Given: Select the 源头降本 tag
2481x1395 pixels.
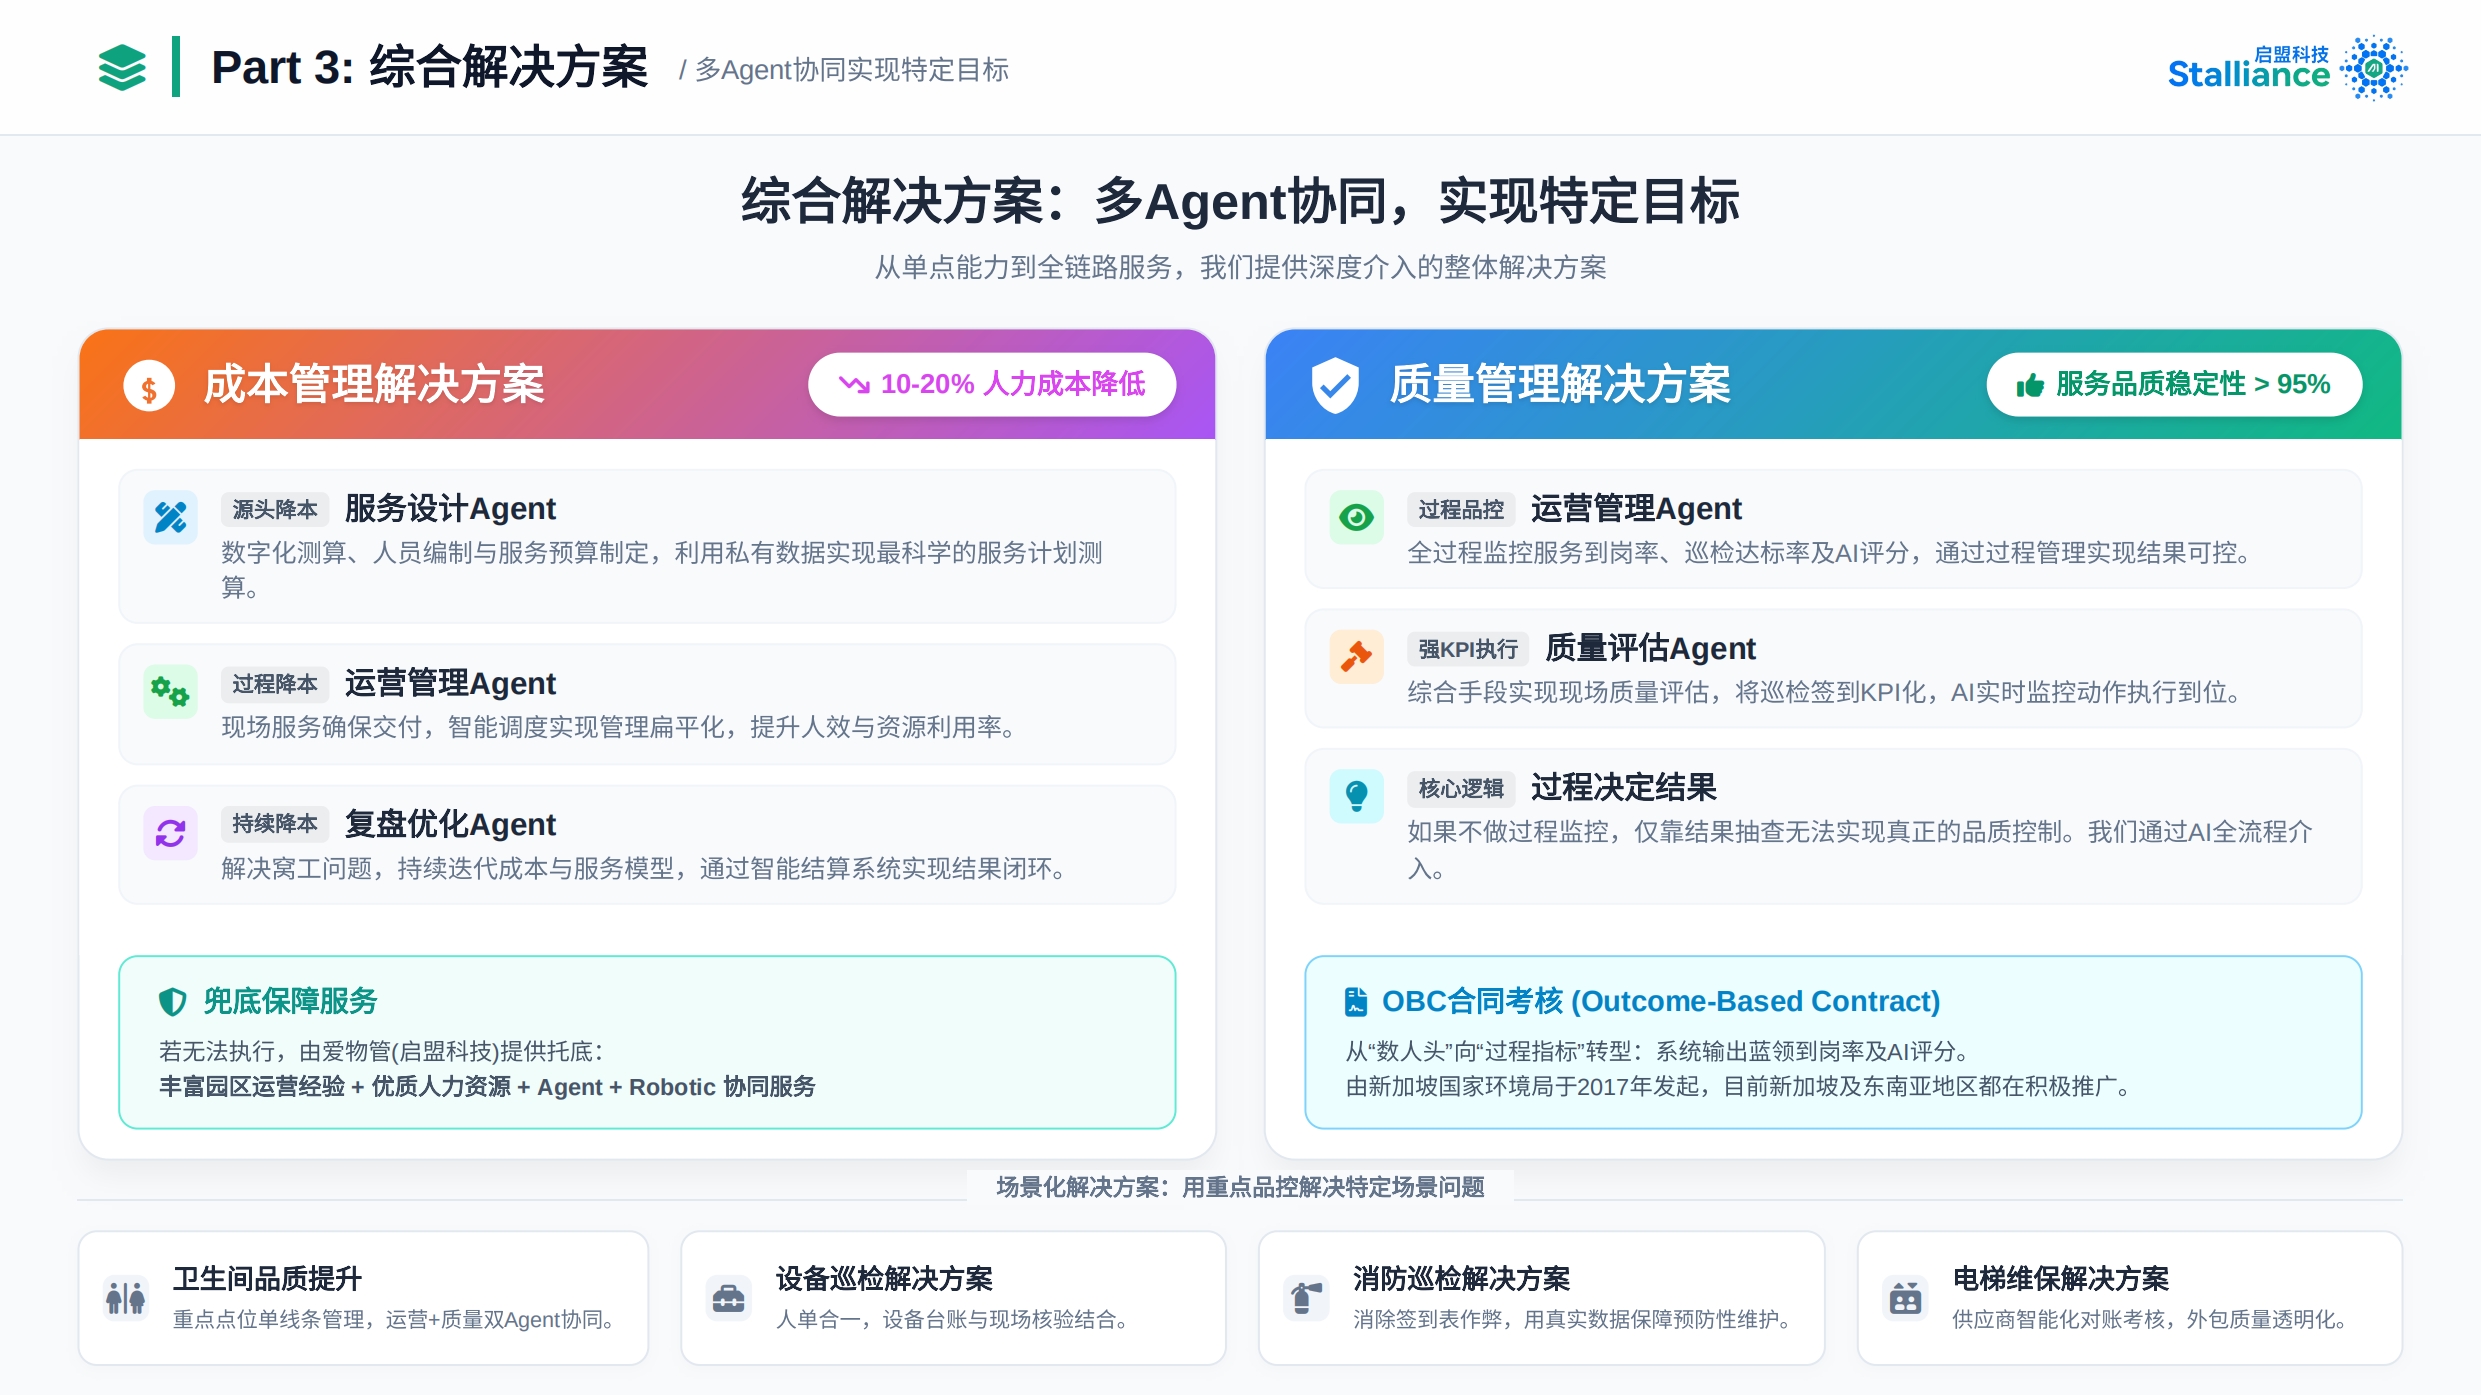Looking at the screenshot, I should pyautogui.click(x=274, y=509).
